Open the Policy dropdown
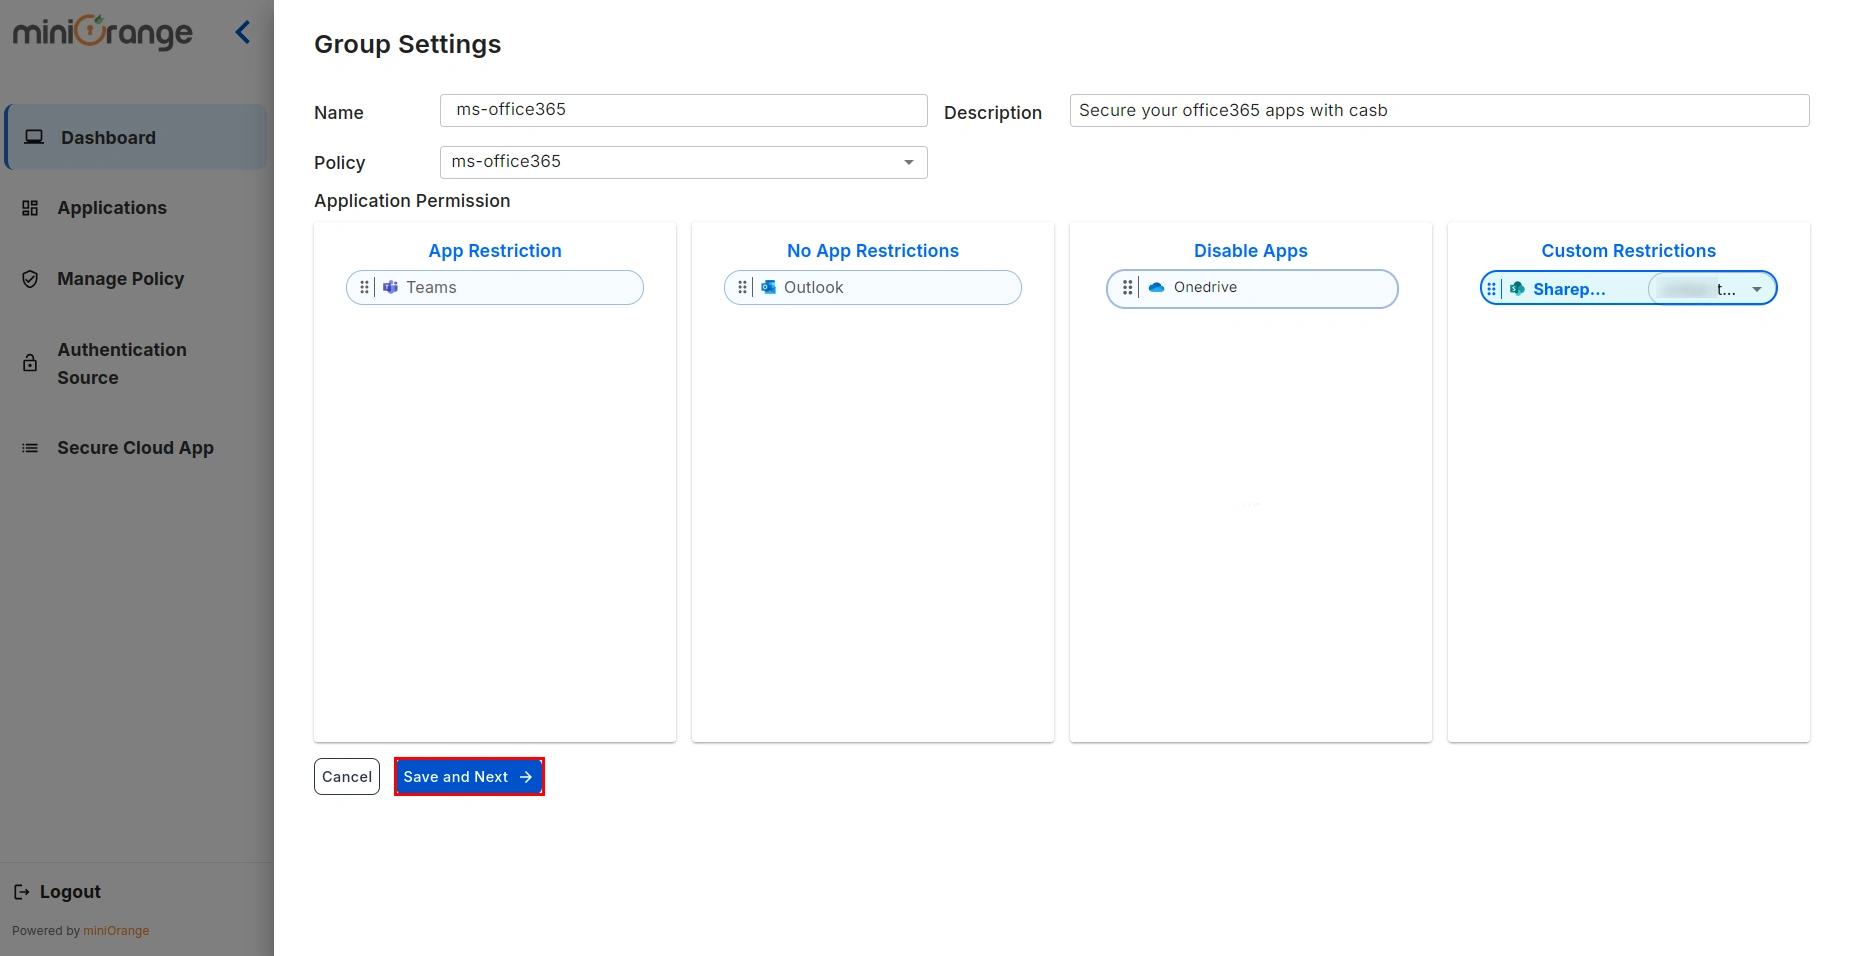 pos(683,162)
